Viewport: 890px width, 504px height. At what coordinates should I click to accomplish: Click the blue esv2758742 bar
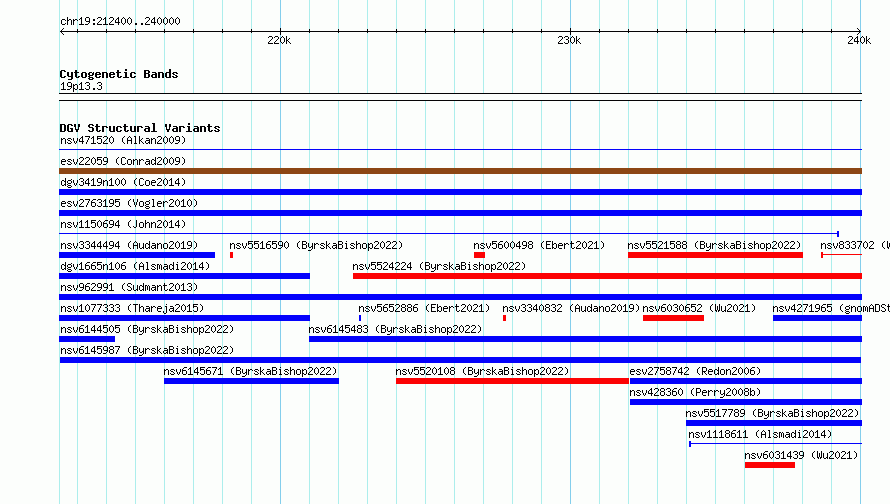coord(746,381)
